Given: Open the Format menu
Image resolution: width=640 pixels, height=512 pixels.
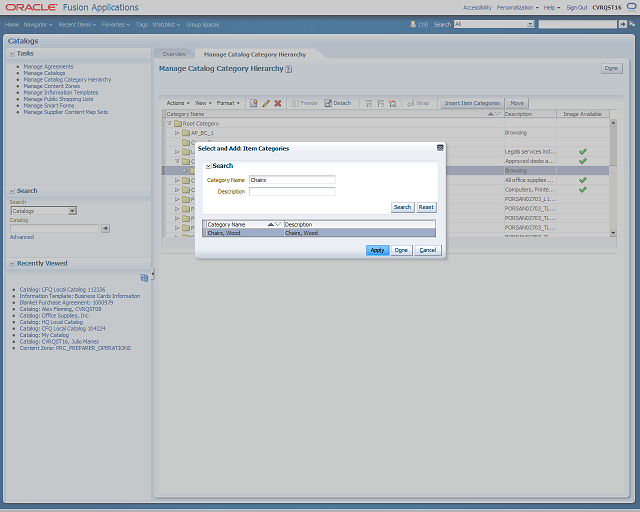Looking at the screenshot, I should click(x=228, y=103).
